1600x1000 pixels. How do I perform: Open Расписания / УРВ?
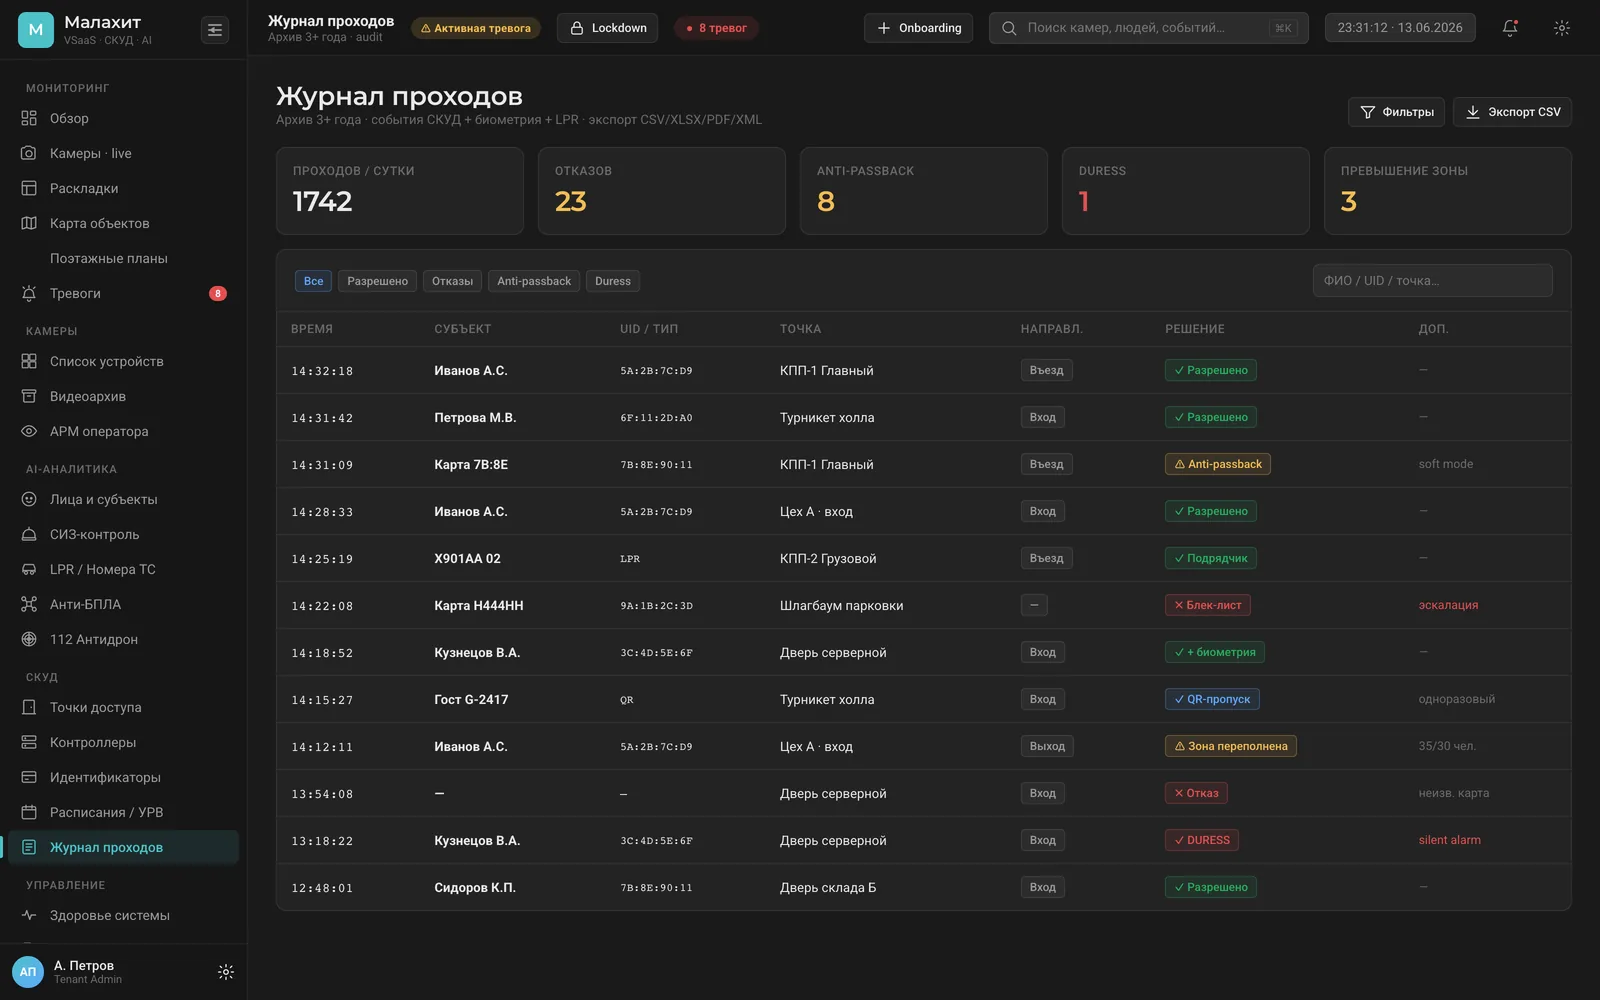(123, 812)
